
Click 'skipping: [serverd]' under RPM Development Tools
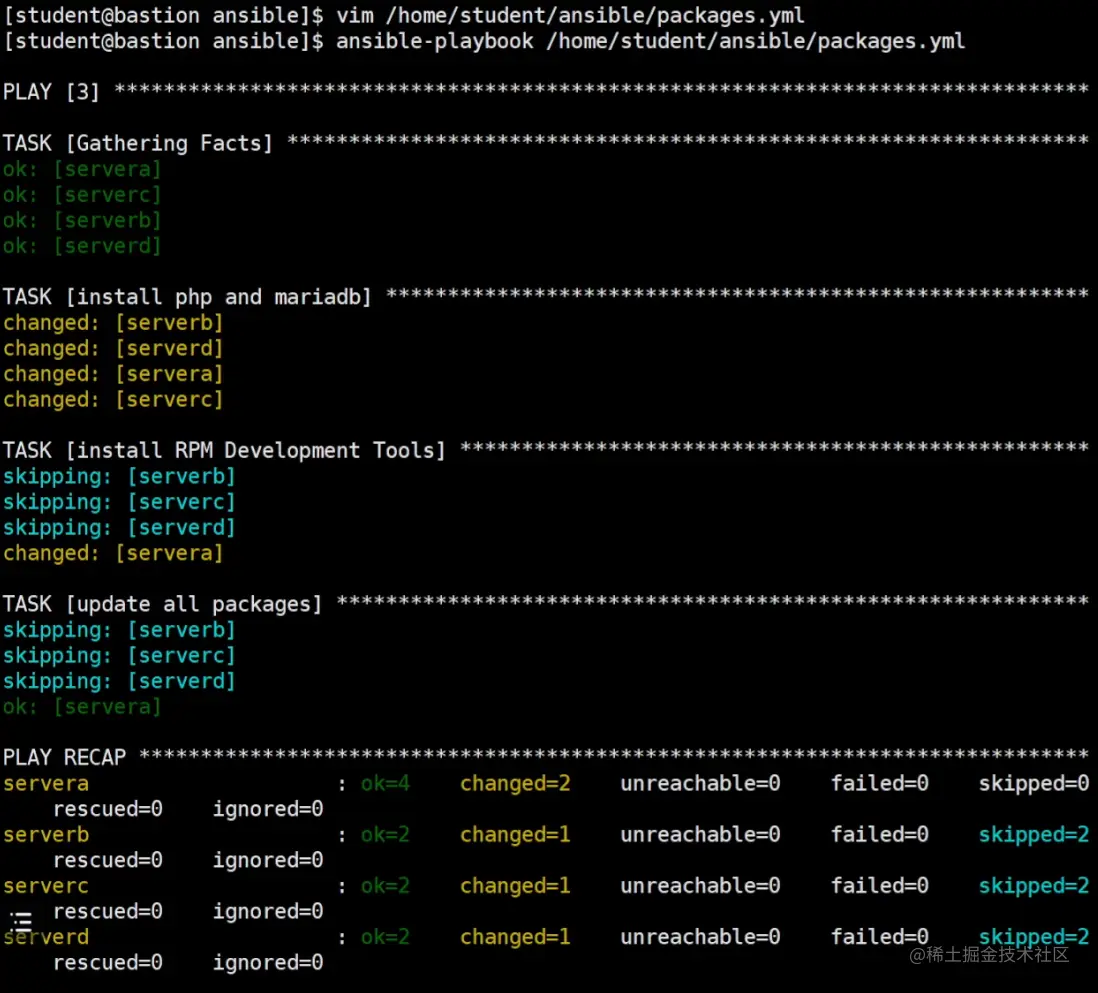119,527
